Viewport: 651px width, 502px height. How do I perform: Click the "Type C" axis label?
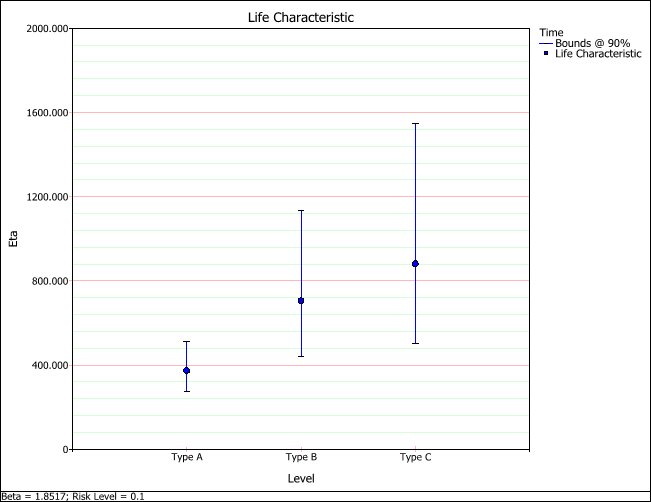point(415,458)
